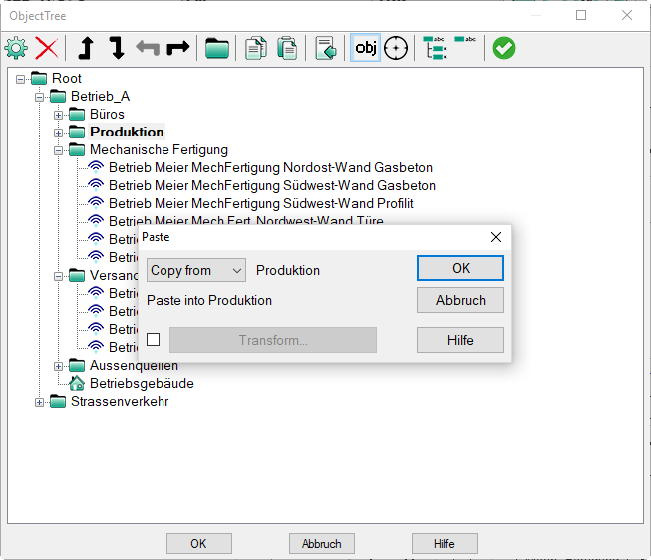Select the Root tree item

[66, 78]
